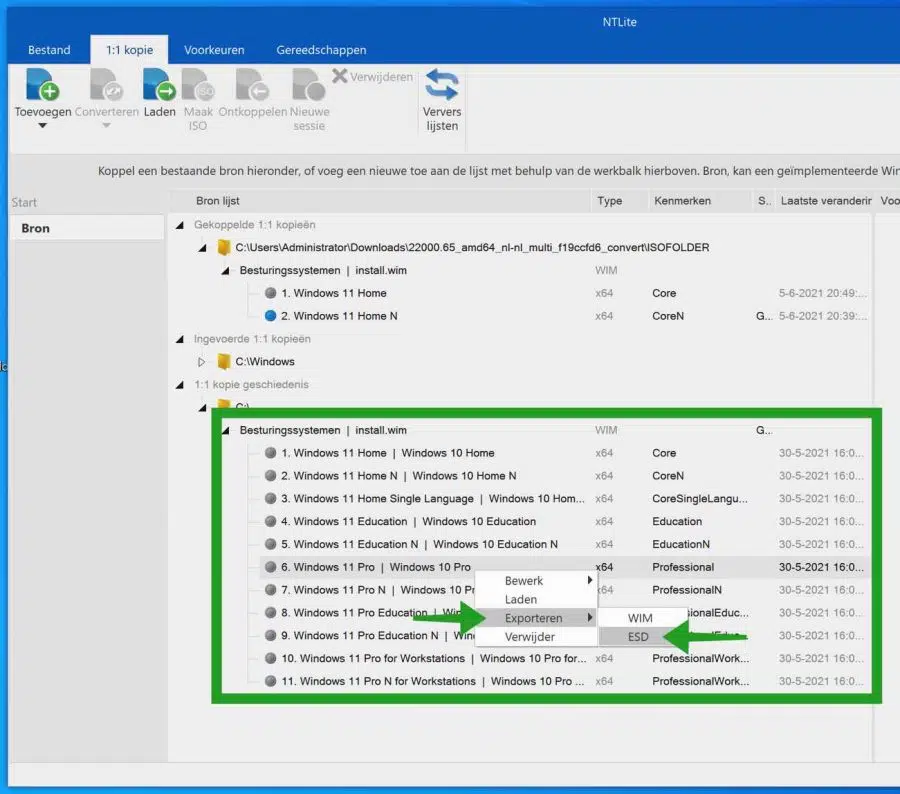Switch to the 1:1 kopie tab
This screenshot has height=794, width=900.
[x=129, y=50]
